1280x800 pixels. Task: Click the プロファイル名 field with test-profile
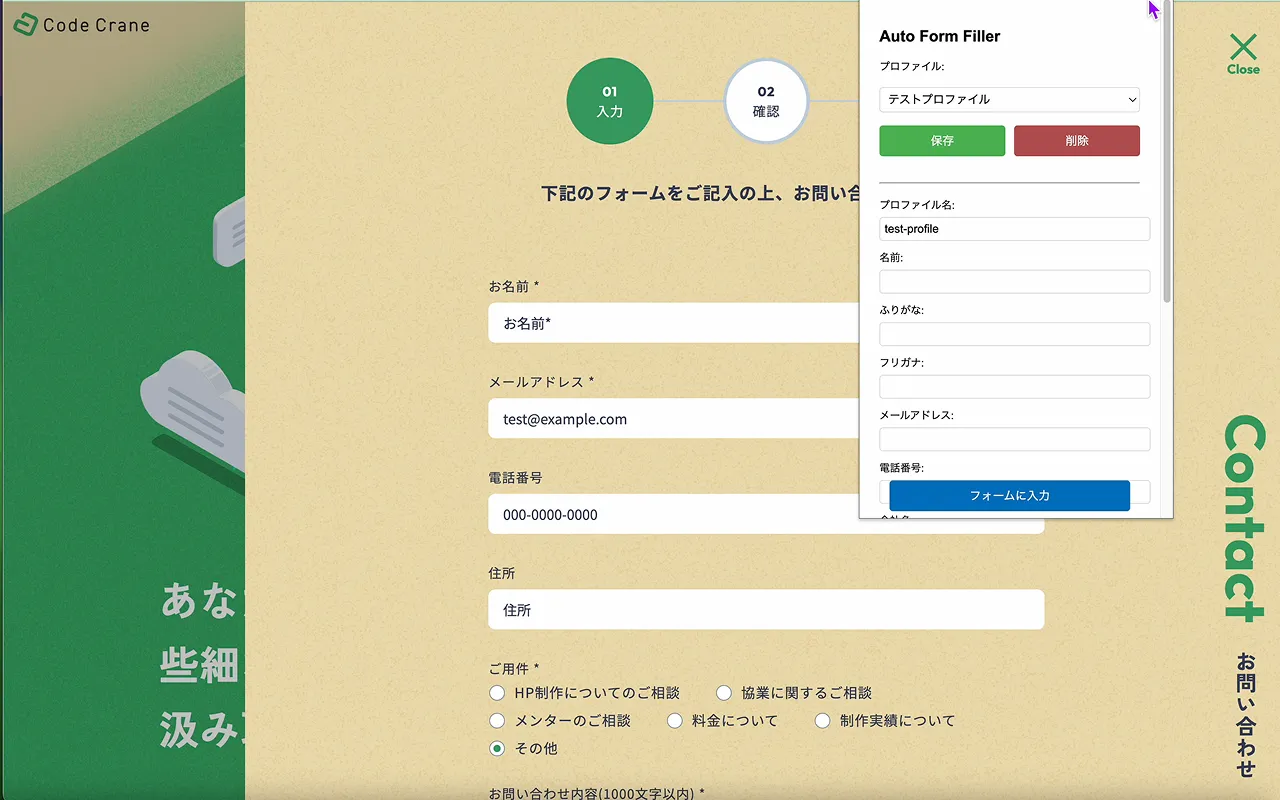click(1014, 229)
